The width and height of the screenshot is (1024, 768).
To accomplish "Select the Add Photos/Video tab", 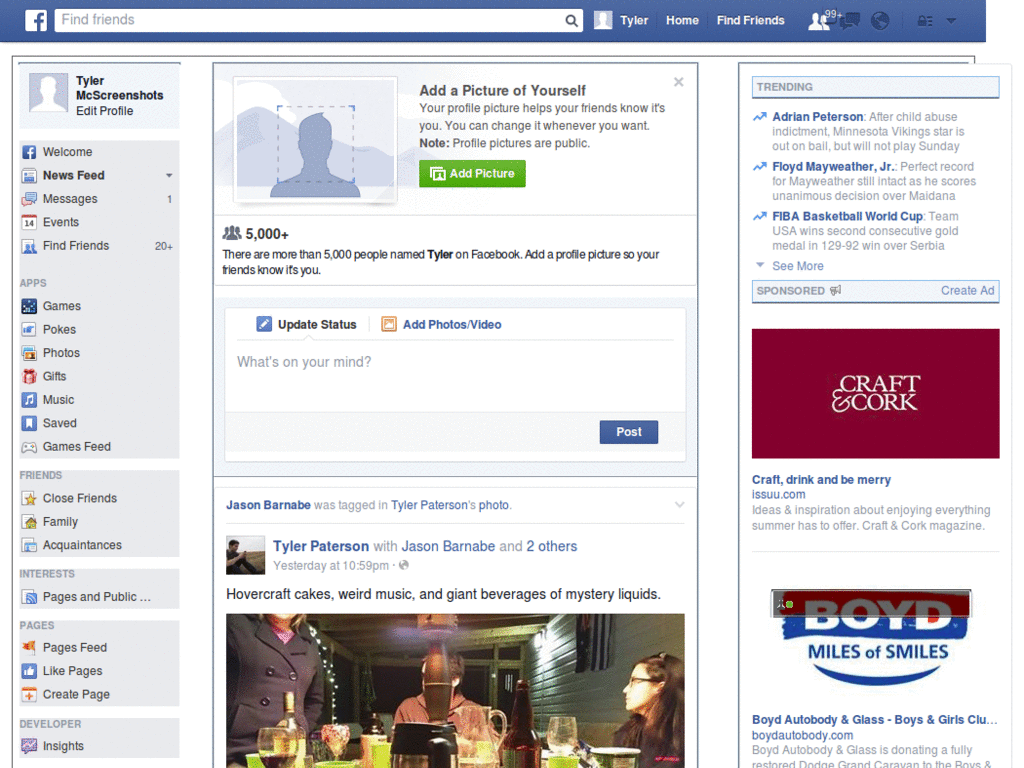I will coord(441,325).
